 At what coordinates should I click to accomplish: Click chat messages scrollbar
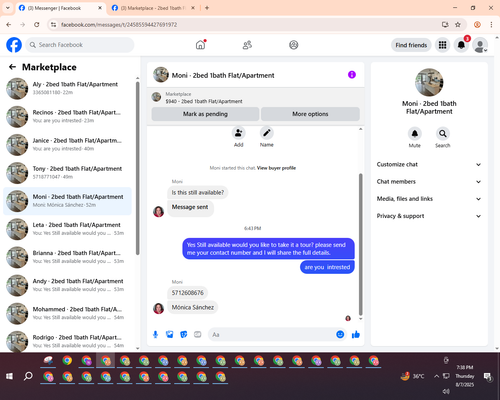tap(360, 244)
